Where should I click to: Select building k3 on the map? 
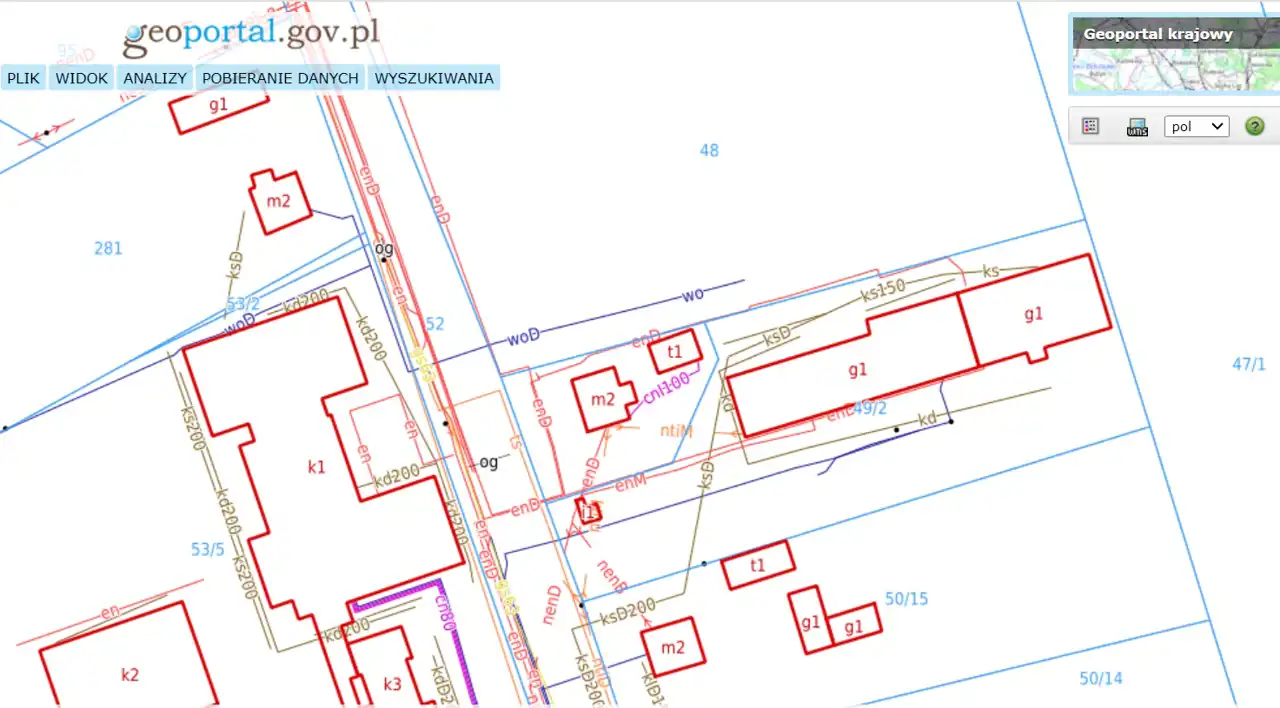pos(392,684)
